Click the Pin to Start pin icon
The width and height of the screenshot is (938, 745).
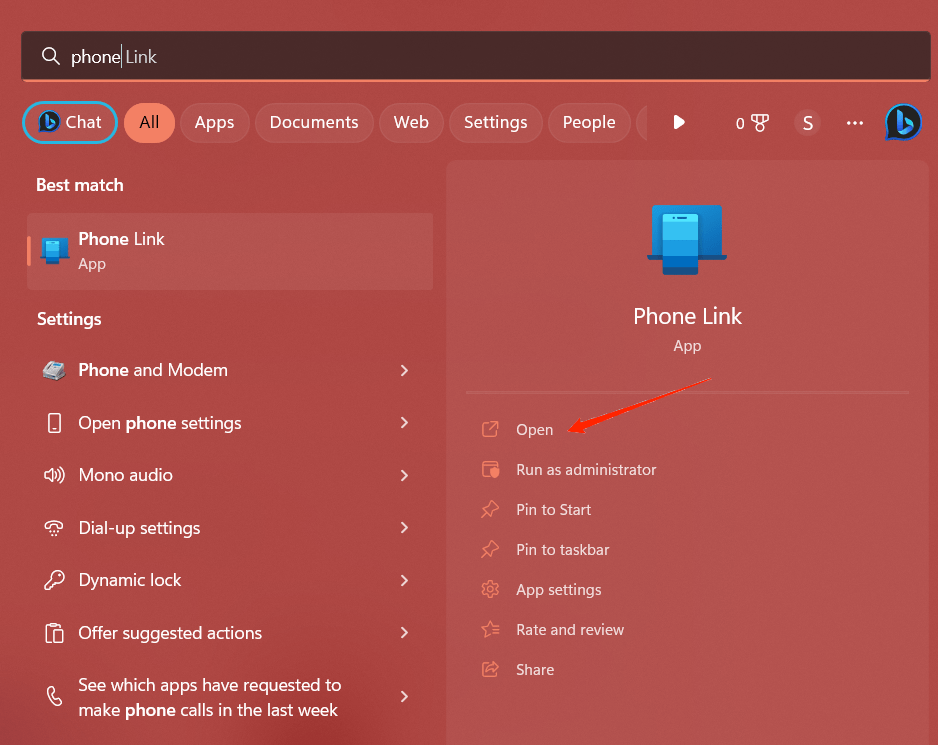click(491, 509)
